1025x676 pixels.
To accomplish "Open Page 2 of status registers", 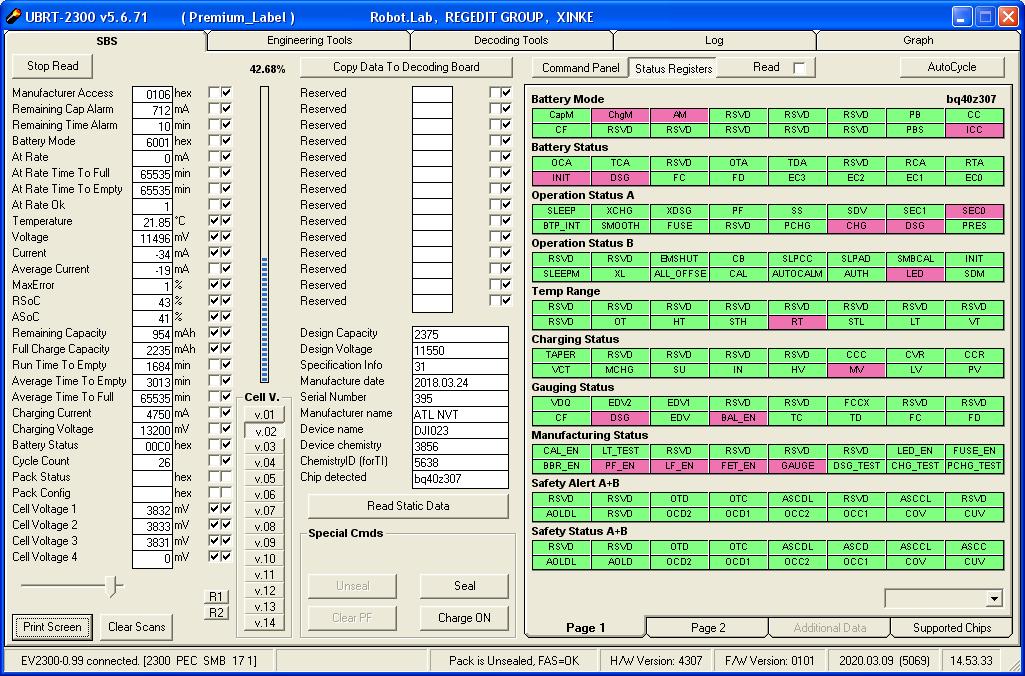I will pos(708,628).
